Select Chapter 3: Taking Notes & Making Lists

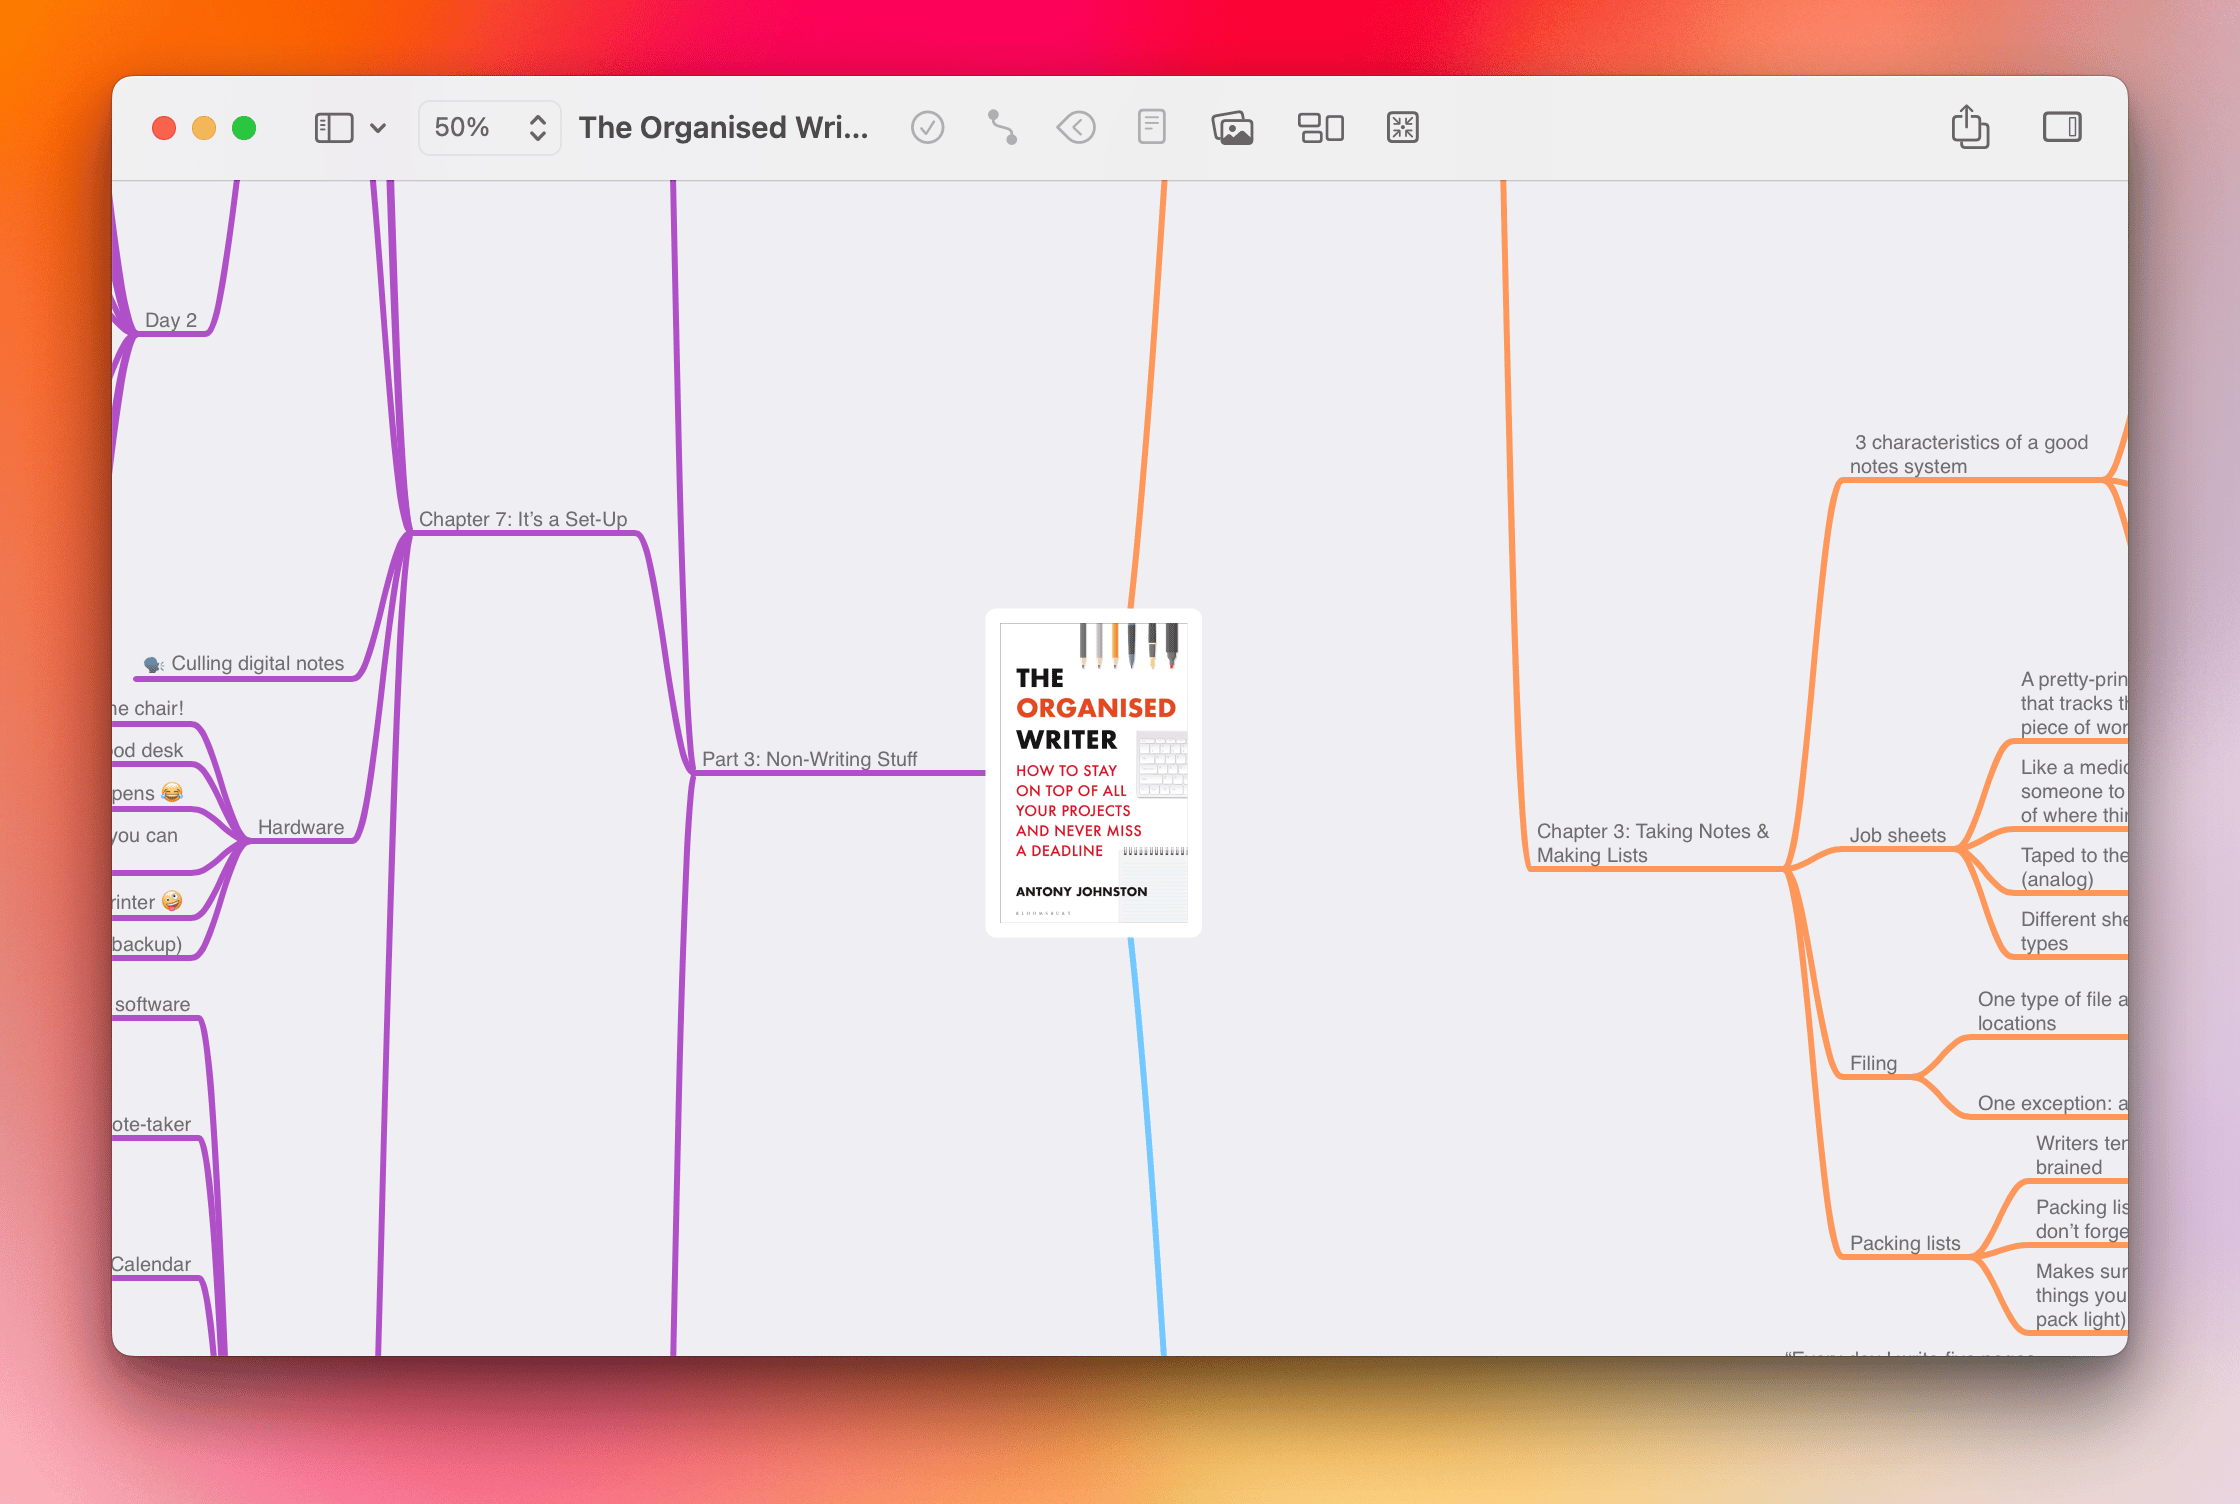(x=1652, y=843)
